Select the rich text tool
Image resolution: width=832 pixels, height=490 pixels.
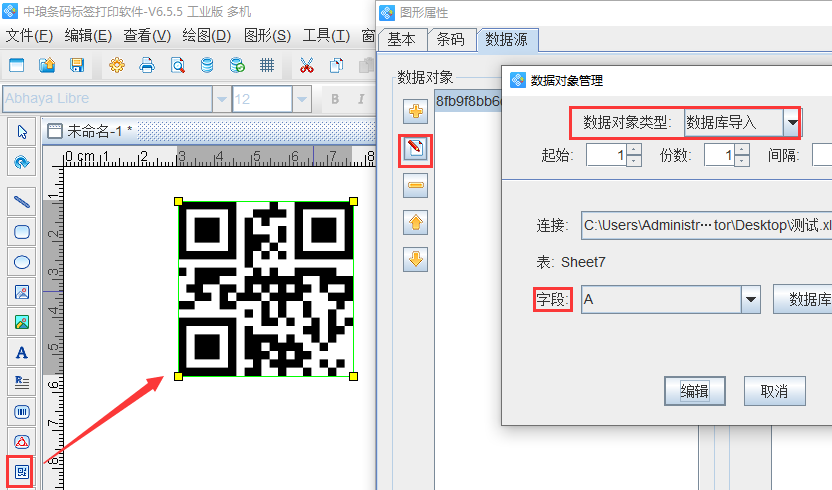22,382
